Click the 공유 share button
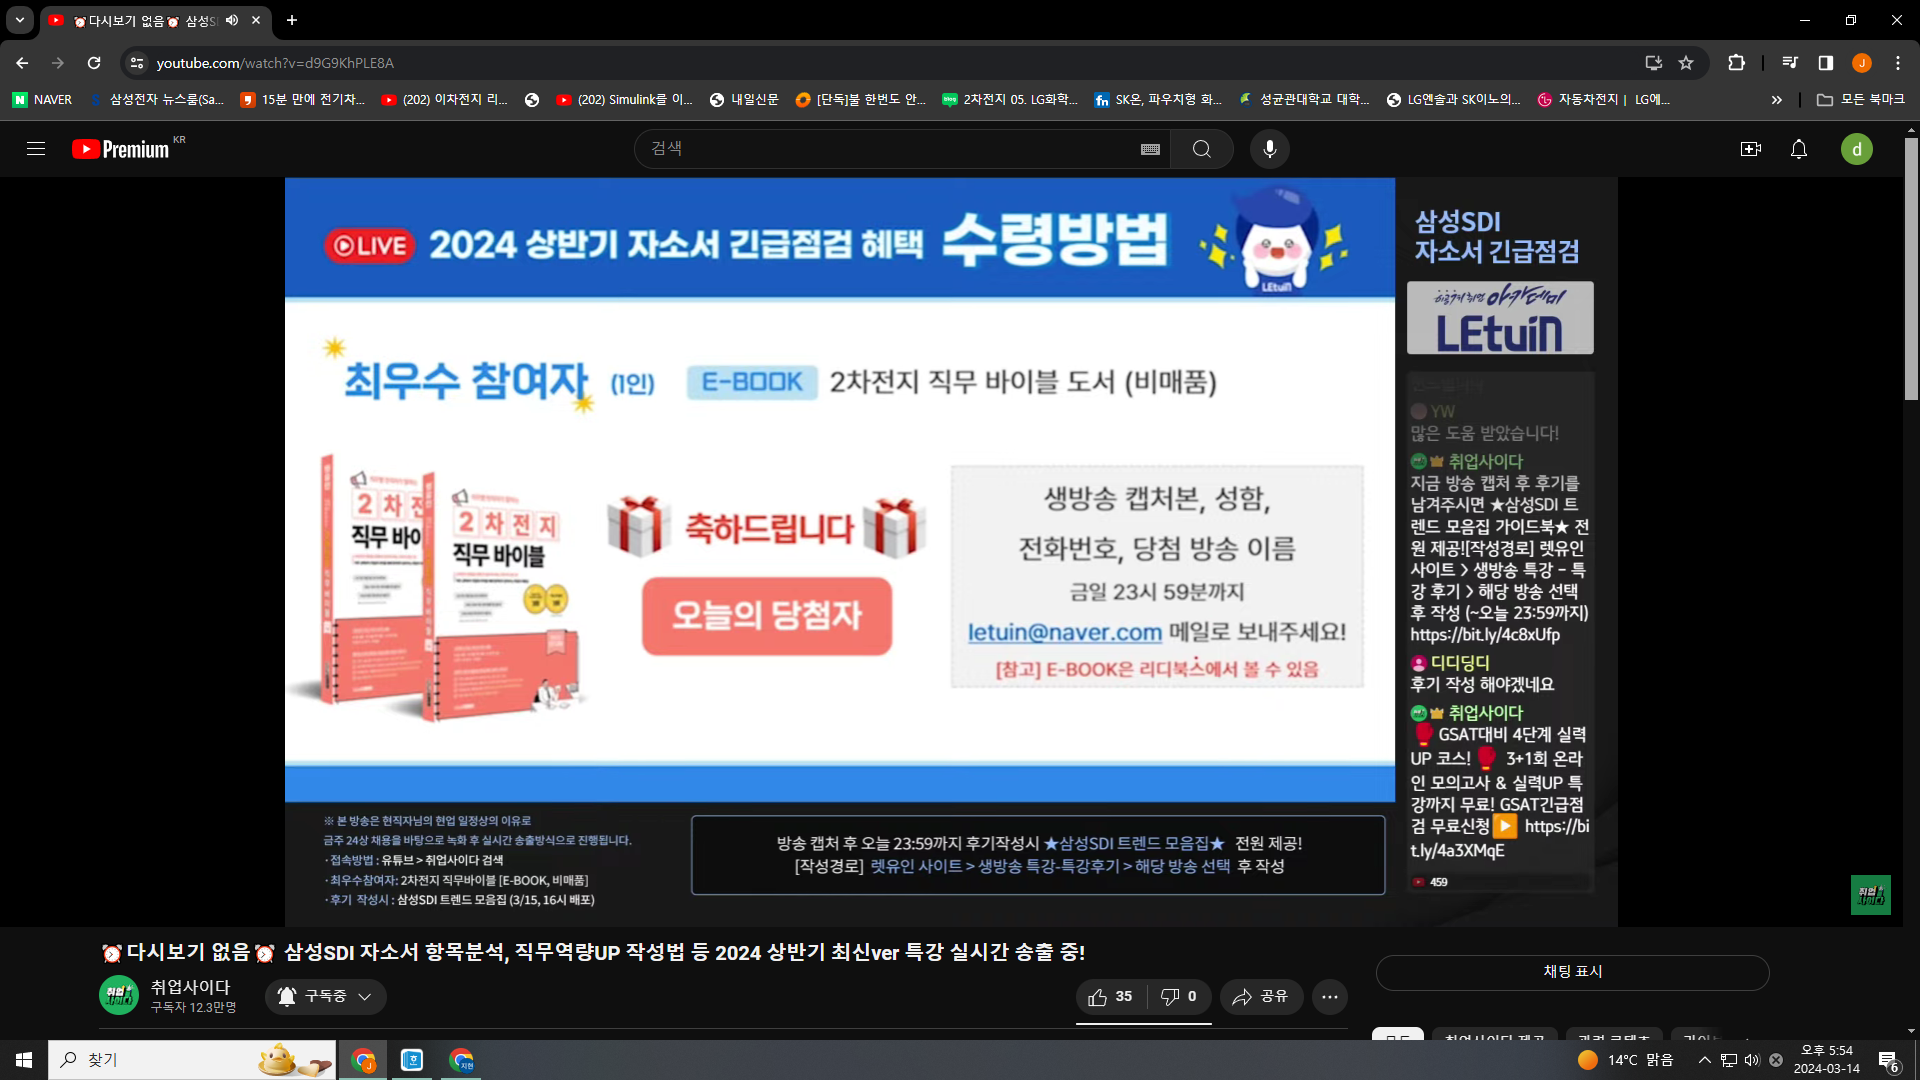The width and height of the screenshot is (1920, 1080). click(x=1260, y=996)
